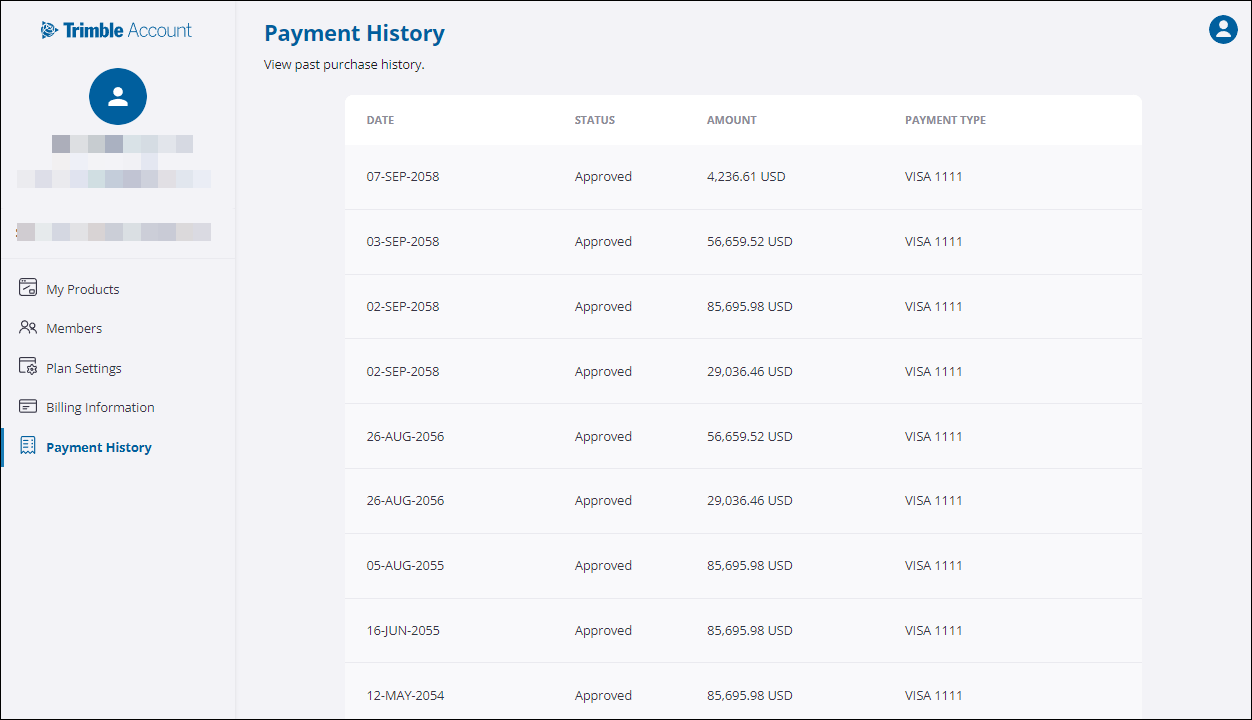The width and height of the screenshot is (1252, 720).
Task: Sort the table by DATE column
Action: 380,120
